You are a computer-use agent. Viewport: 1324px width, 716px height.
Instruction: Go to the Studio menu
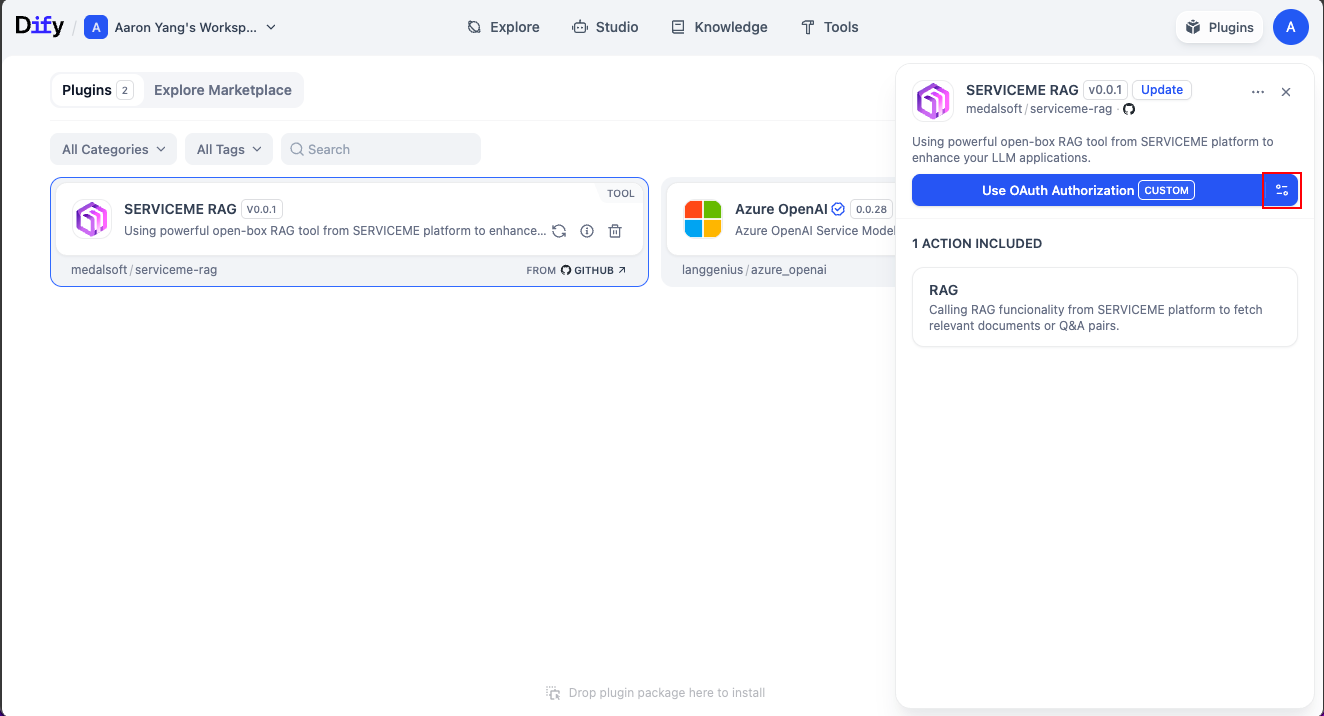click(605, 27)
